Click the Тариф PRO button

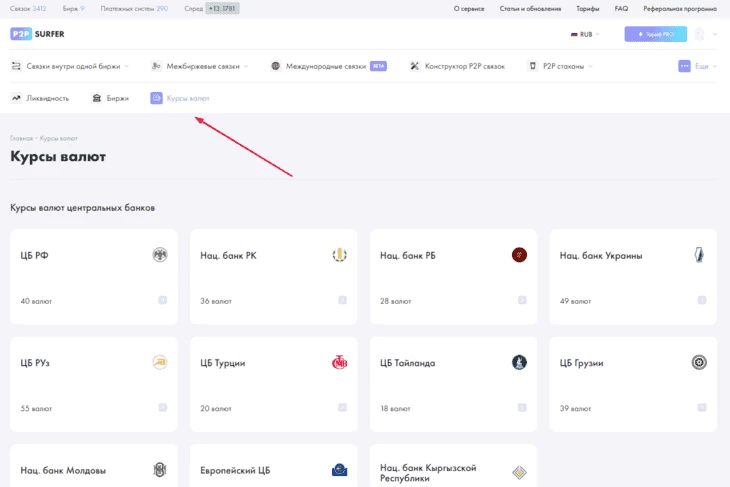click(656, 34)
